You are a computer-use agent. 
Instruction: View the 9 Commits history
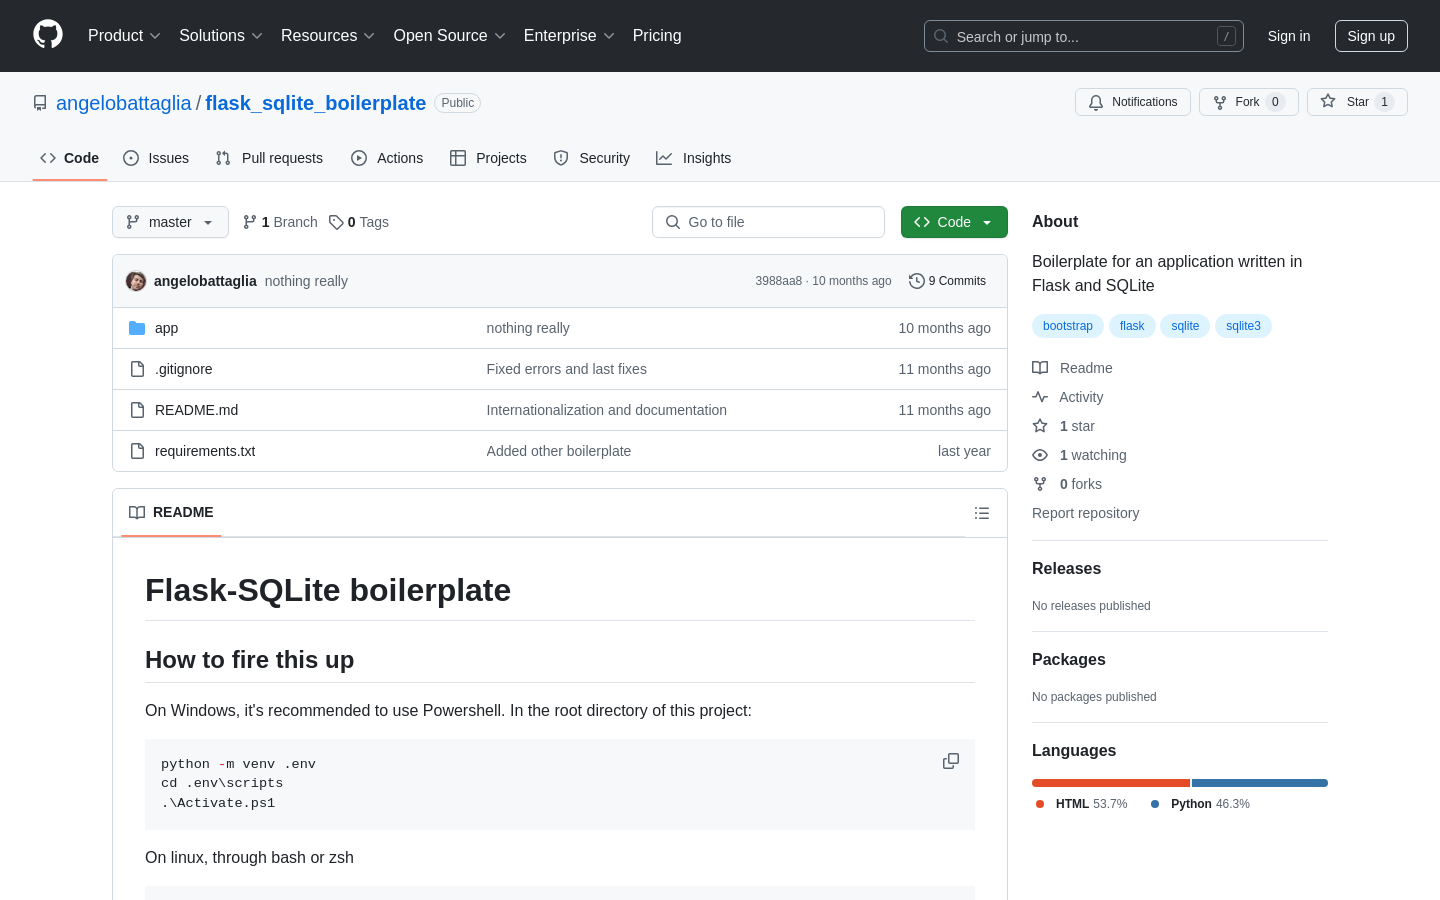pos(947,281)
